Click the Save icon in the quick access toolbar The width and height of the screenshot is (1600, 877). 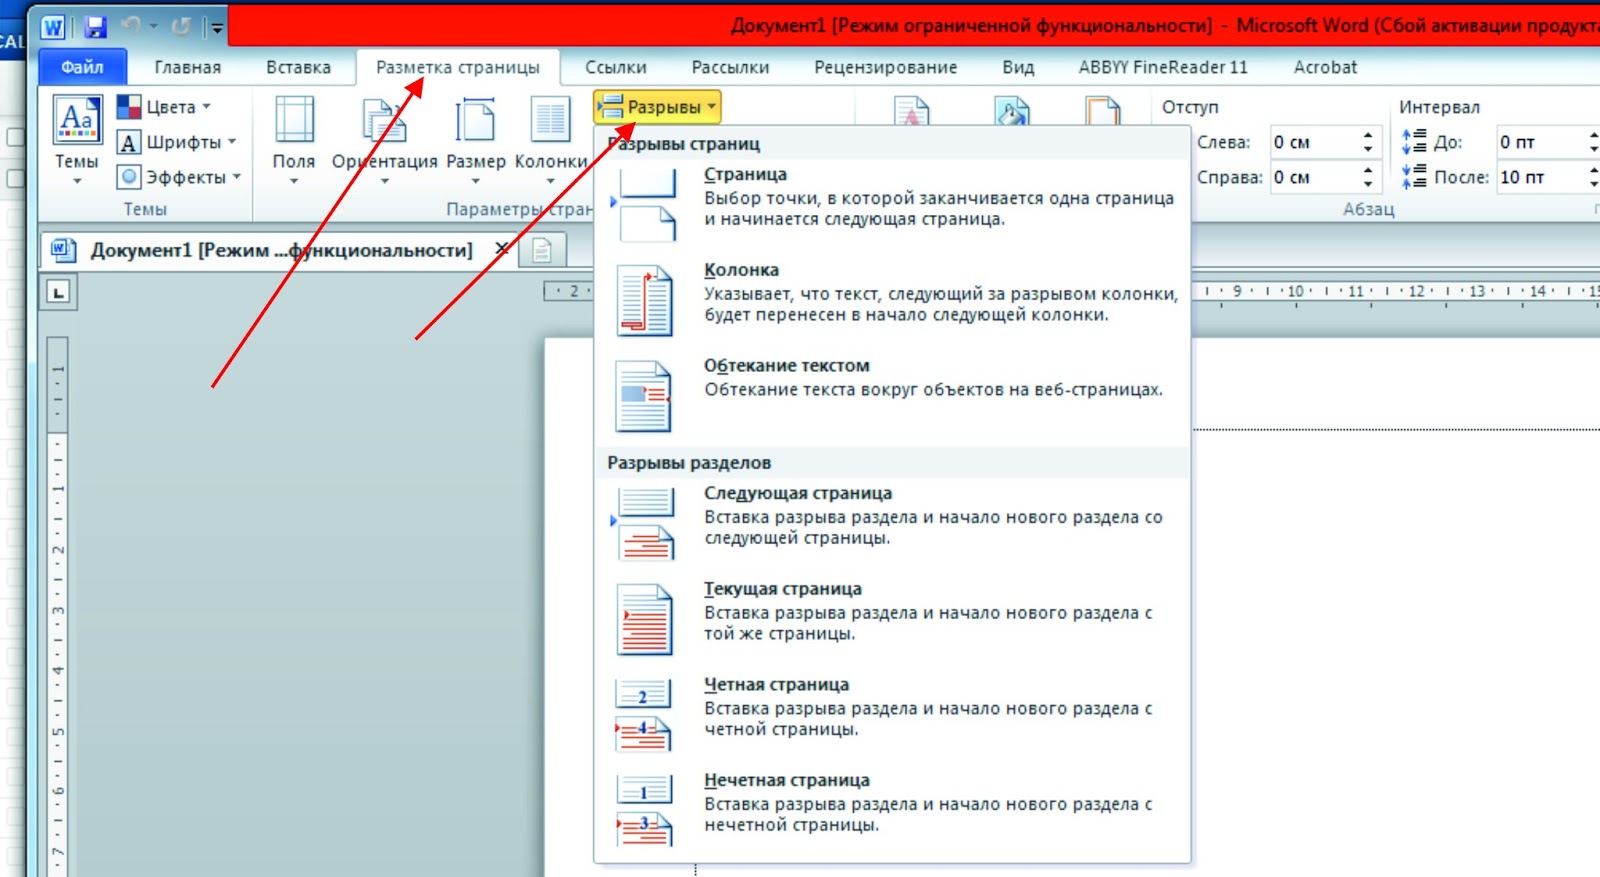click(x=95, y=27)
